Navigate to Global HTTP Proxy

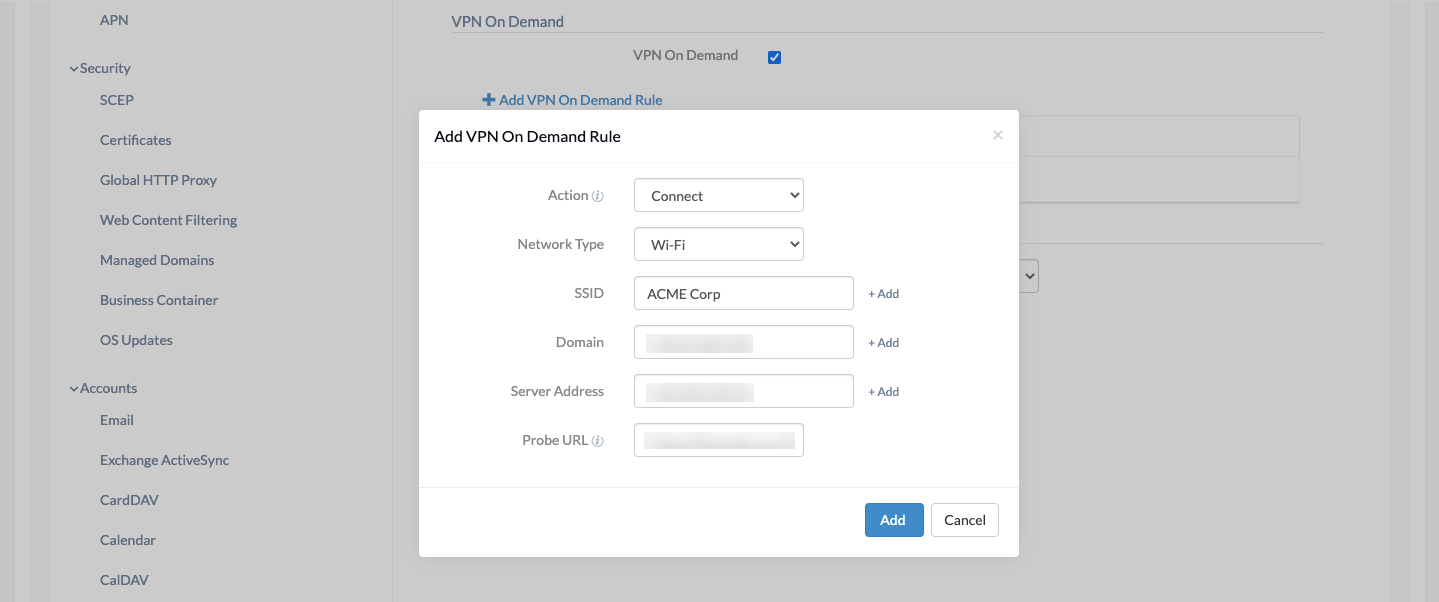(158, 180)
